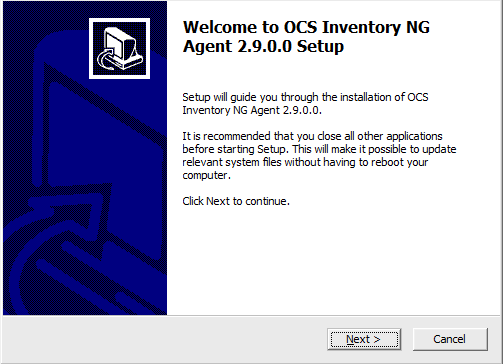Select the curved arrow in the logo icon
This screenshot has width=503, height=364.
coord(107,60)
